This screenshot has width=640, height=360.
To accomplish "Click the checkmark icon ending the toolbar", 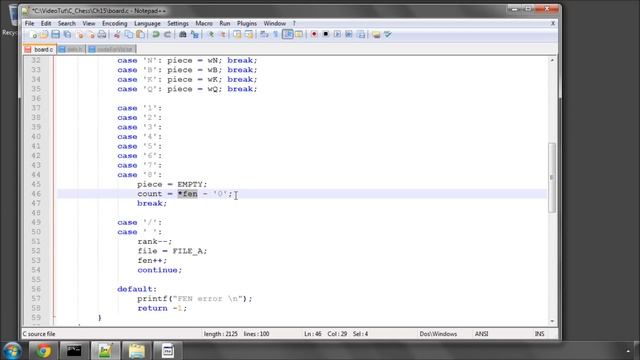I will point(387,35).
